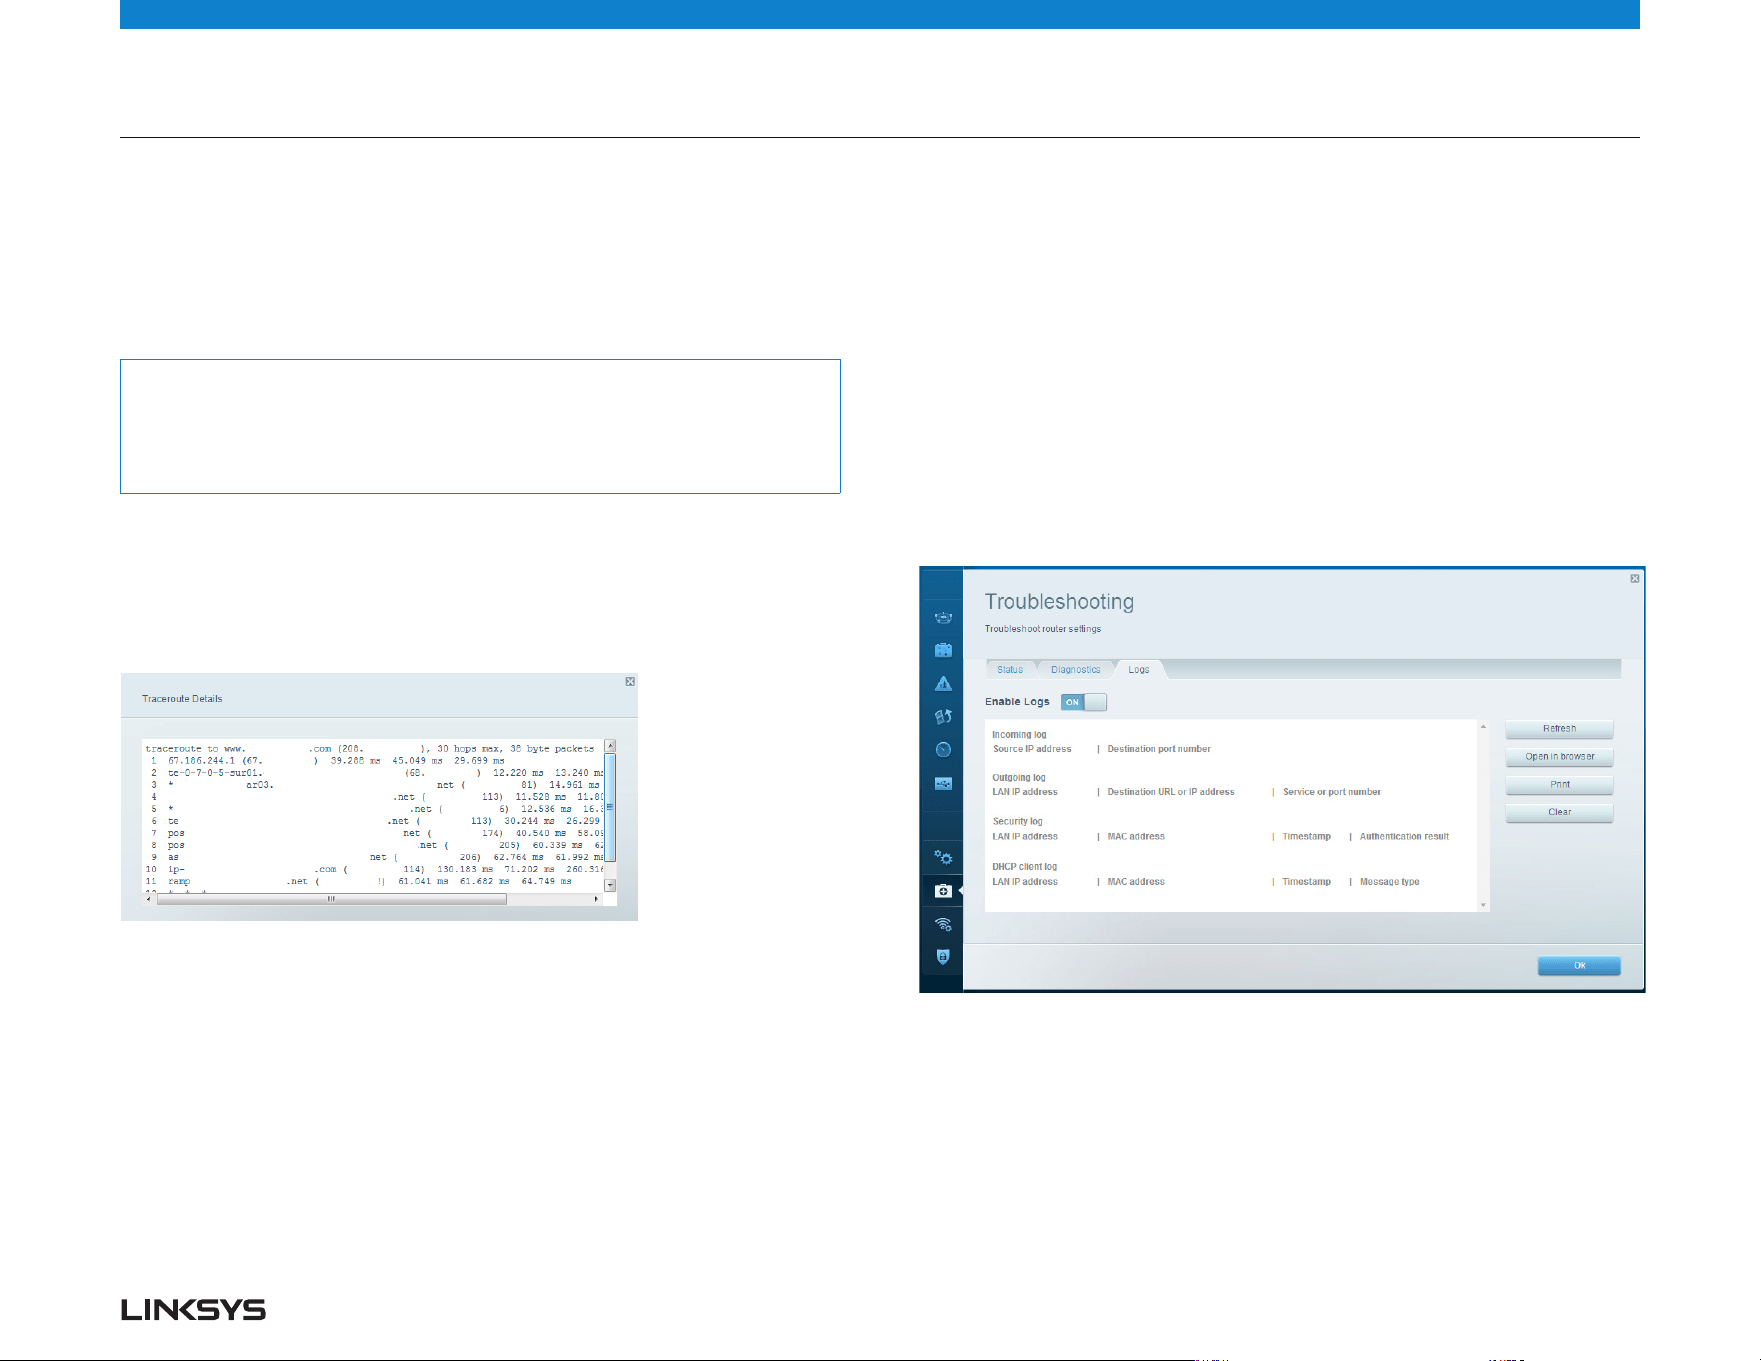Open Network Map router icon in sidebar
The height and width of the screenshot is (1361, 1761).
943,617
